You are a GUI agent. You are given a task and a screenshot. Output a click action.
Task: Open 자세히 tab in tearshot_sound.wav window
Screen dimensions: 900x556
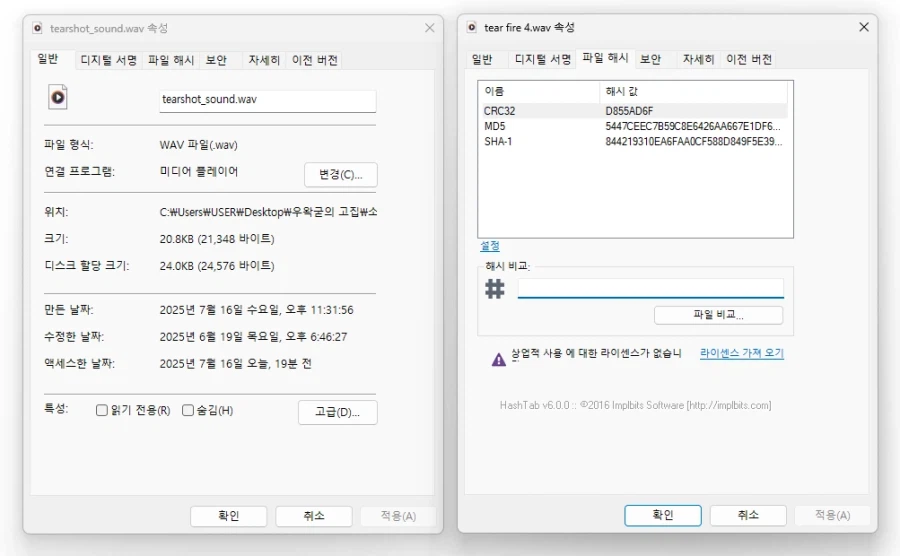(264, 60)
